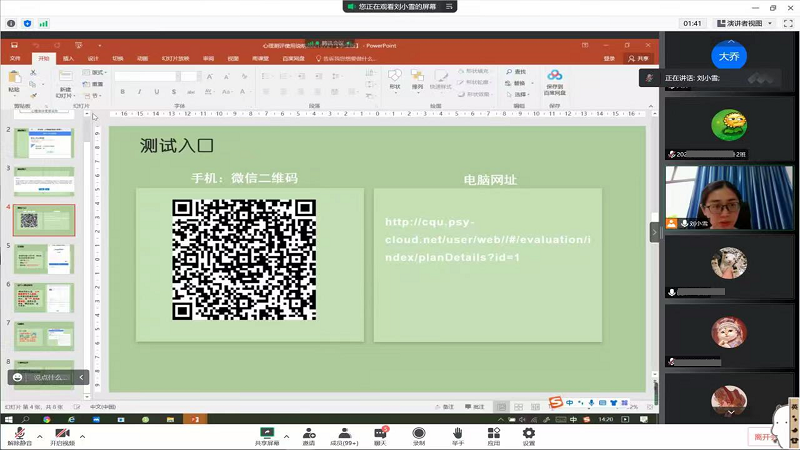Open the 版式 layout dropdown
This screenshot has width=800, height=450.
coord(95,72)
